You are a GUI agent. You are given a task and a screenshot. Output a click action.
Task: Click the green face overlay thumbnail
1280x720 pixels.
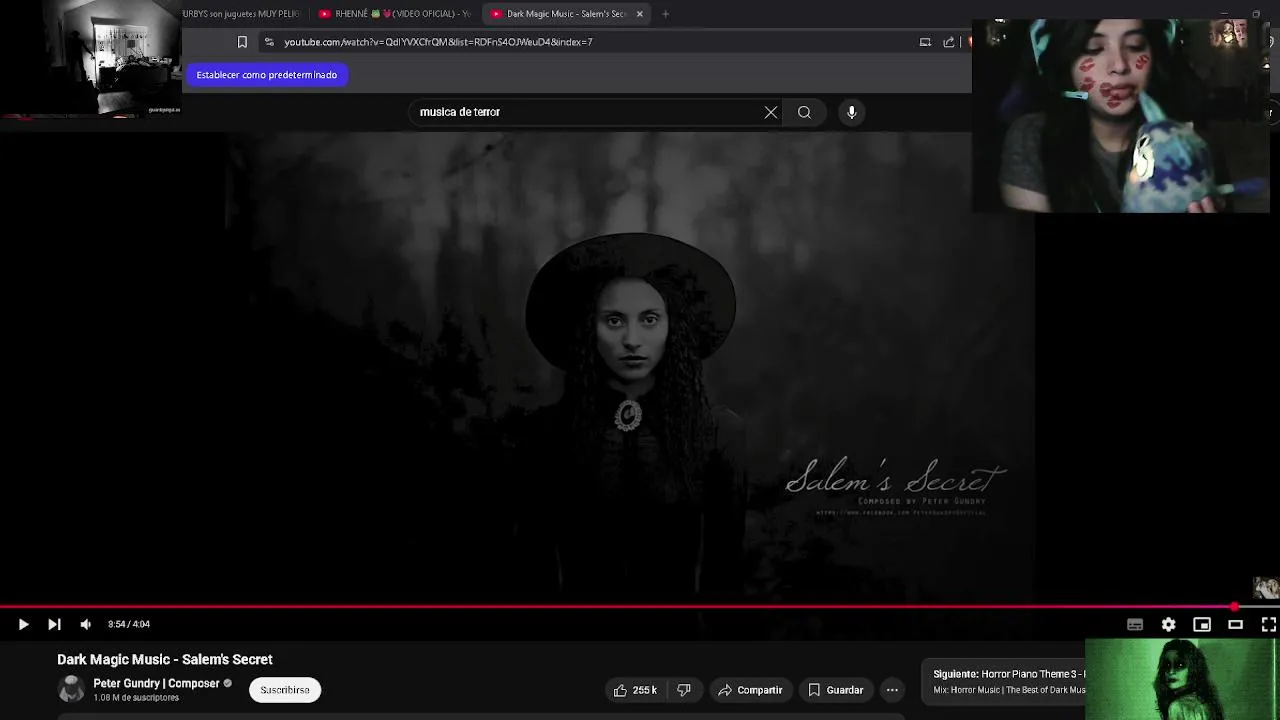(1182, 680)
